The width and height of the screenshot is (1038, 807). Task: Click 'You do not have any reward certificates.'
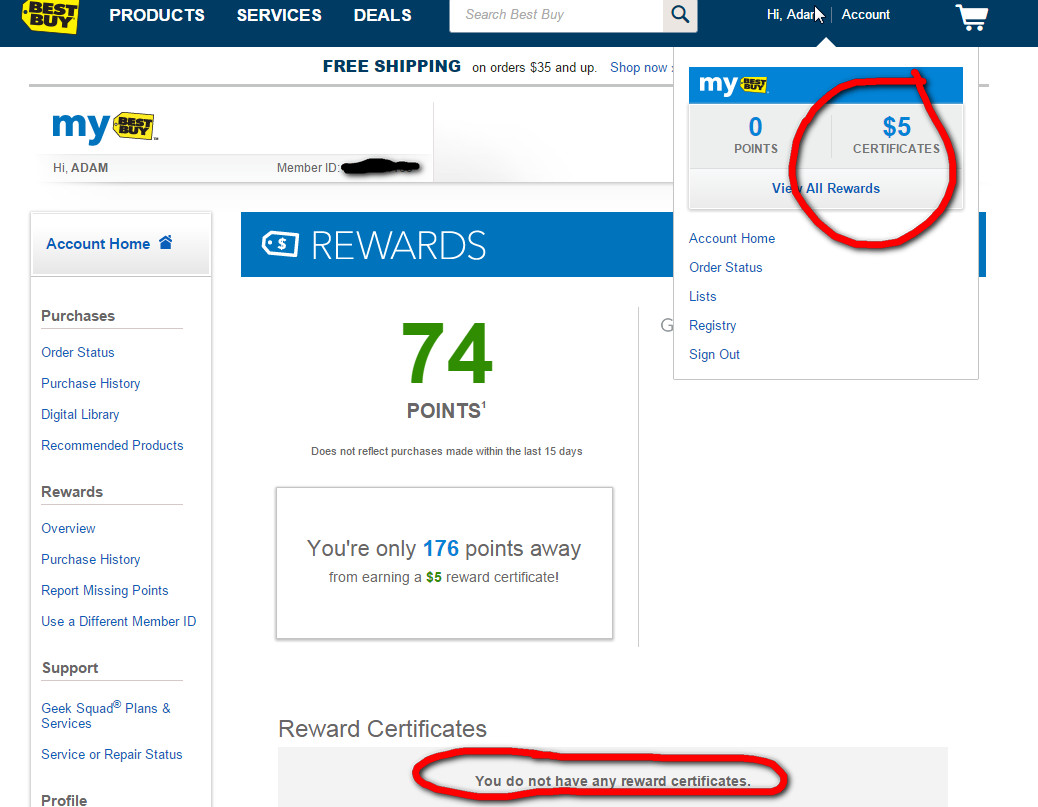click(613, 781)
